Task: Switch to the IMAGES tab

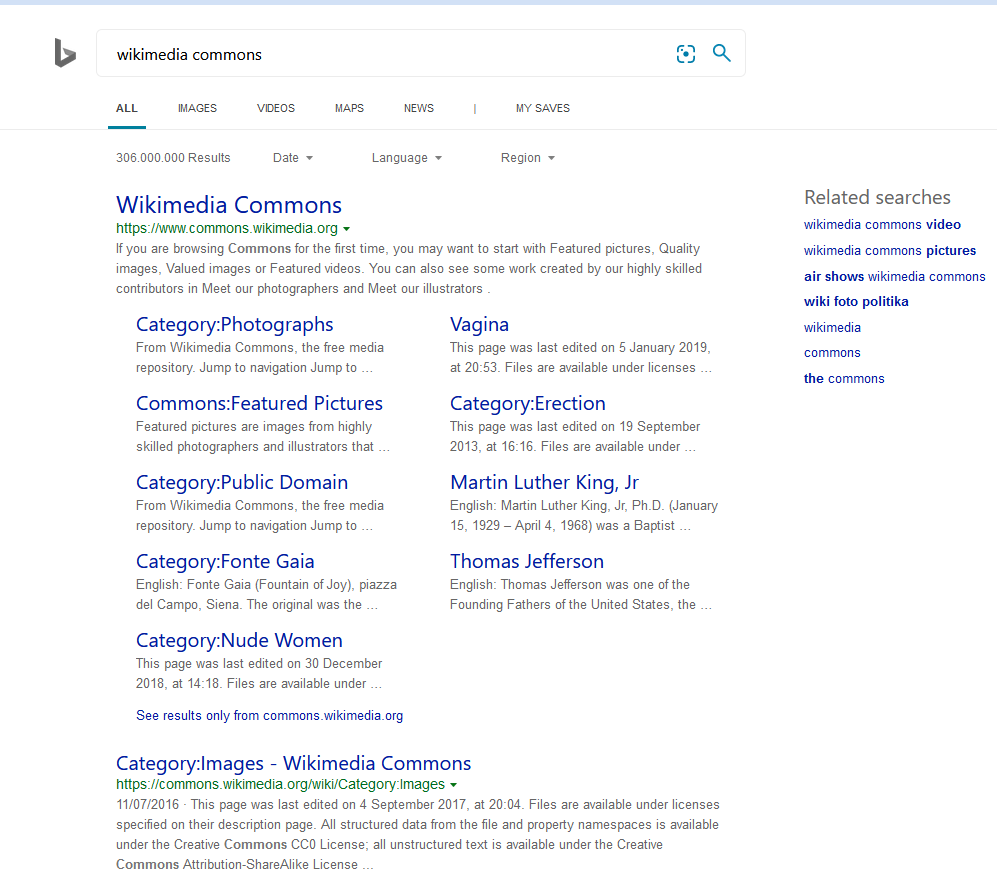Action: [197, 108]
